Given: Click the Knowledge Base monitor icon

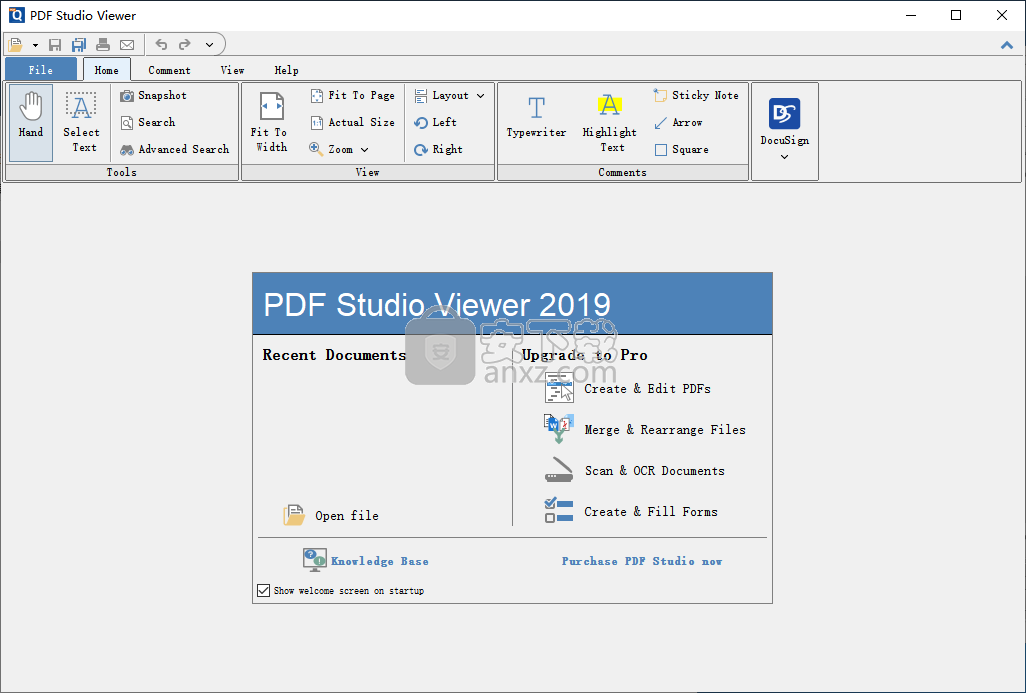Looking at the screenshot, I should pyautogui.click(x=315, y=560).
